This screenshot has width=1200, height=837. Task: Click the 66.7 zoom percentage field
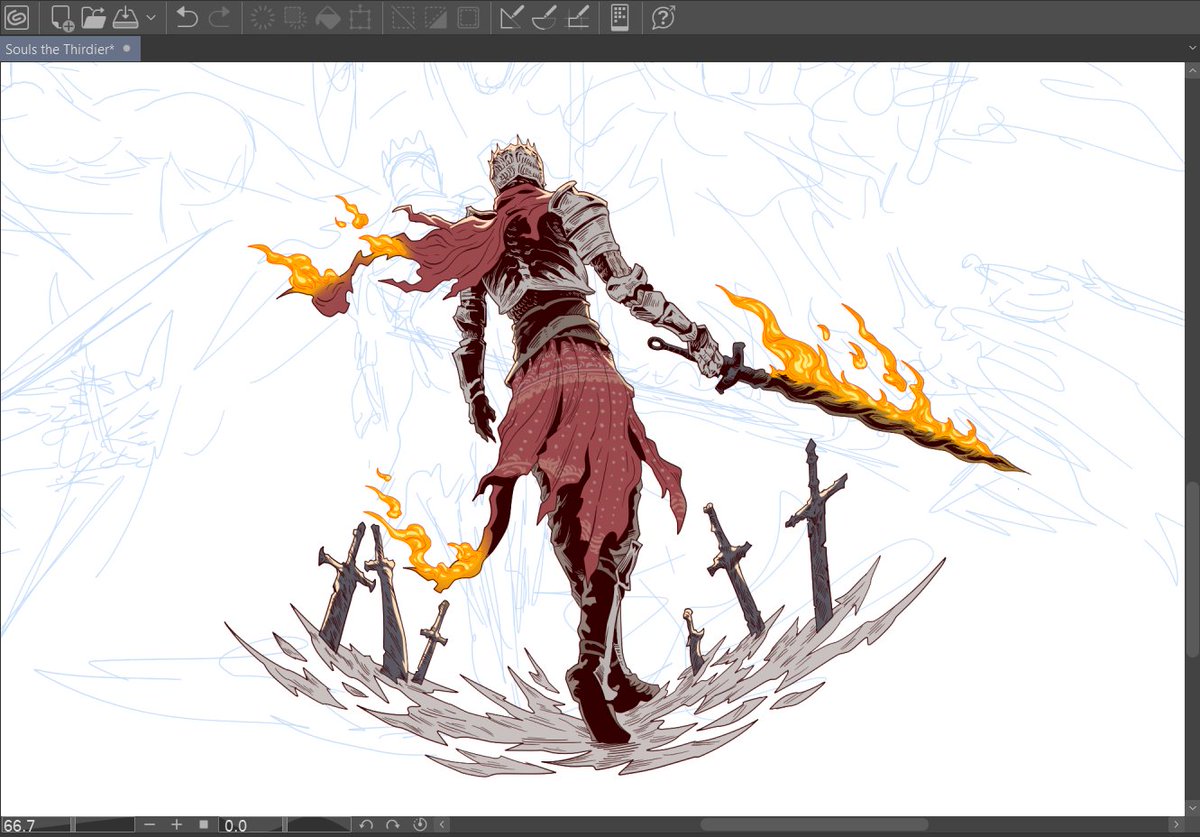[36, 825]
